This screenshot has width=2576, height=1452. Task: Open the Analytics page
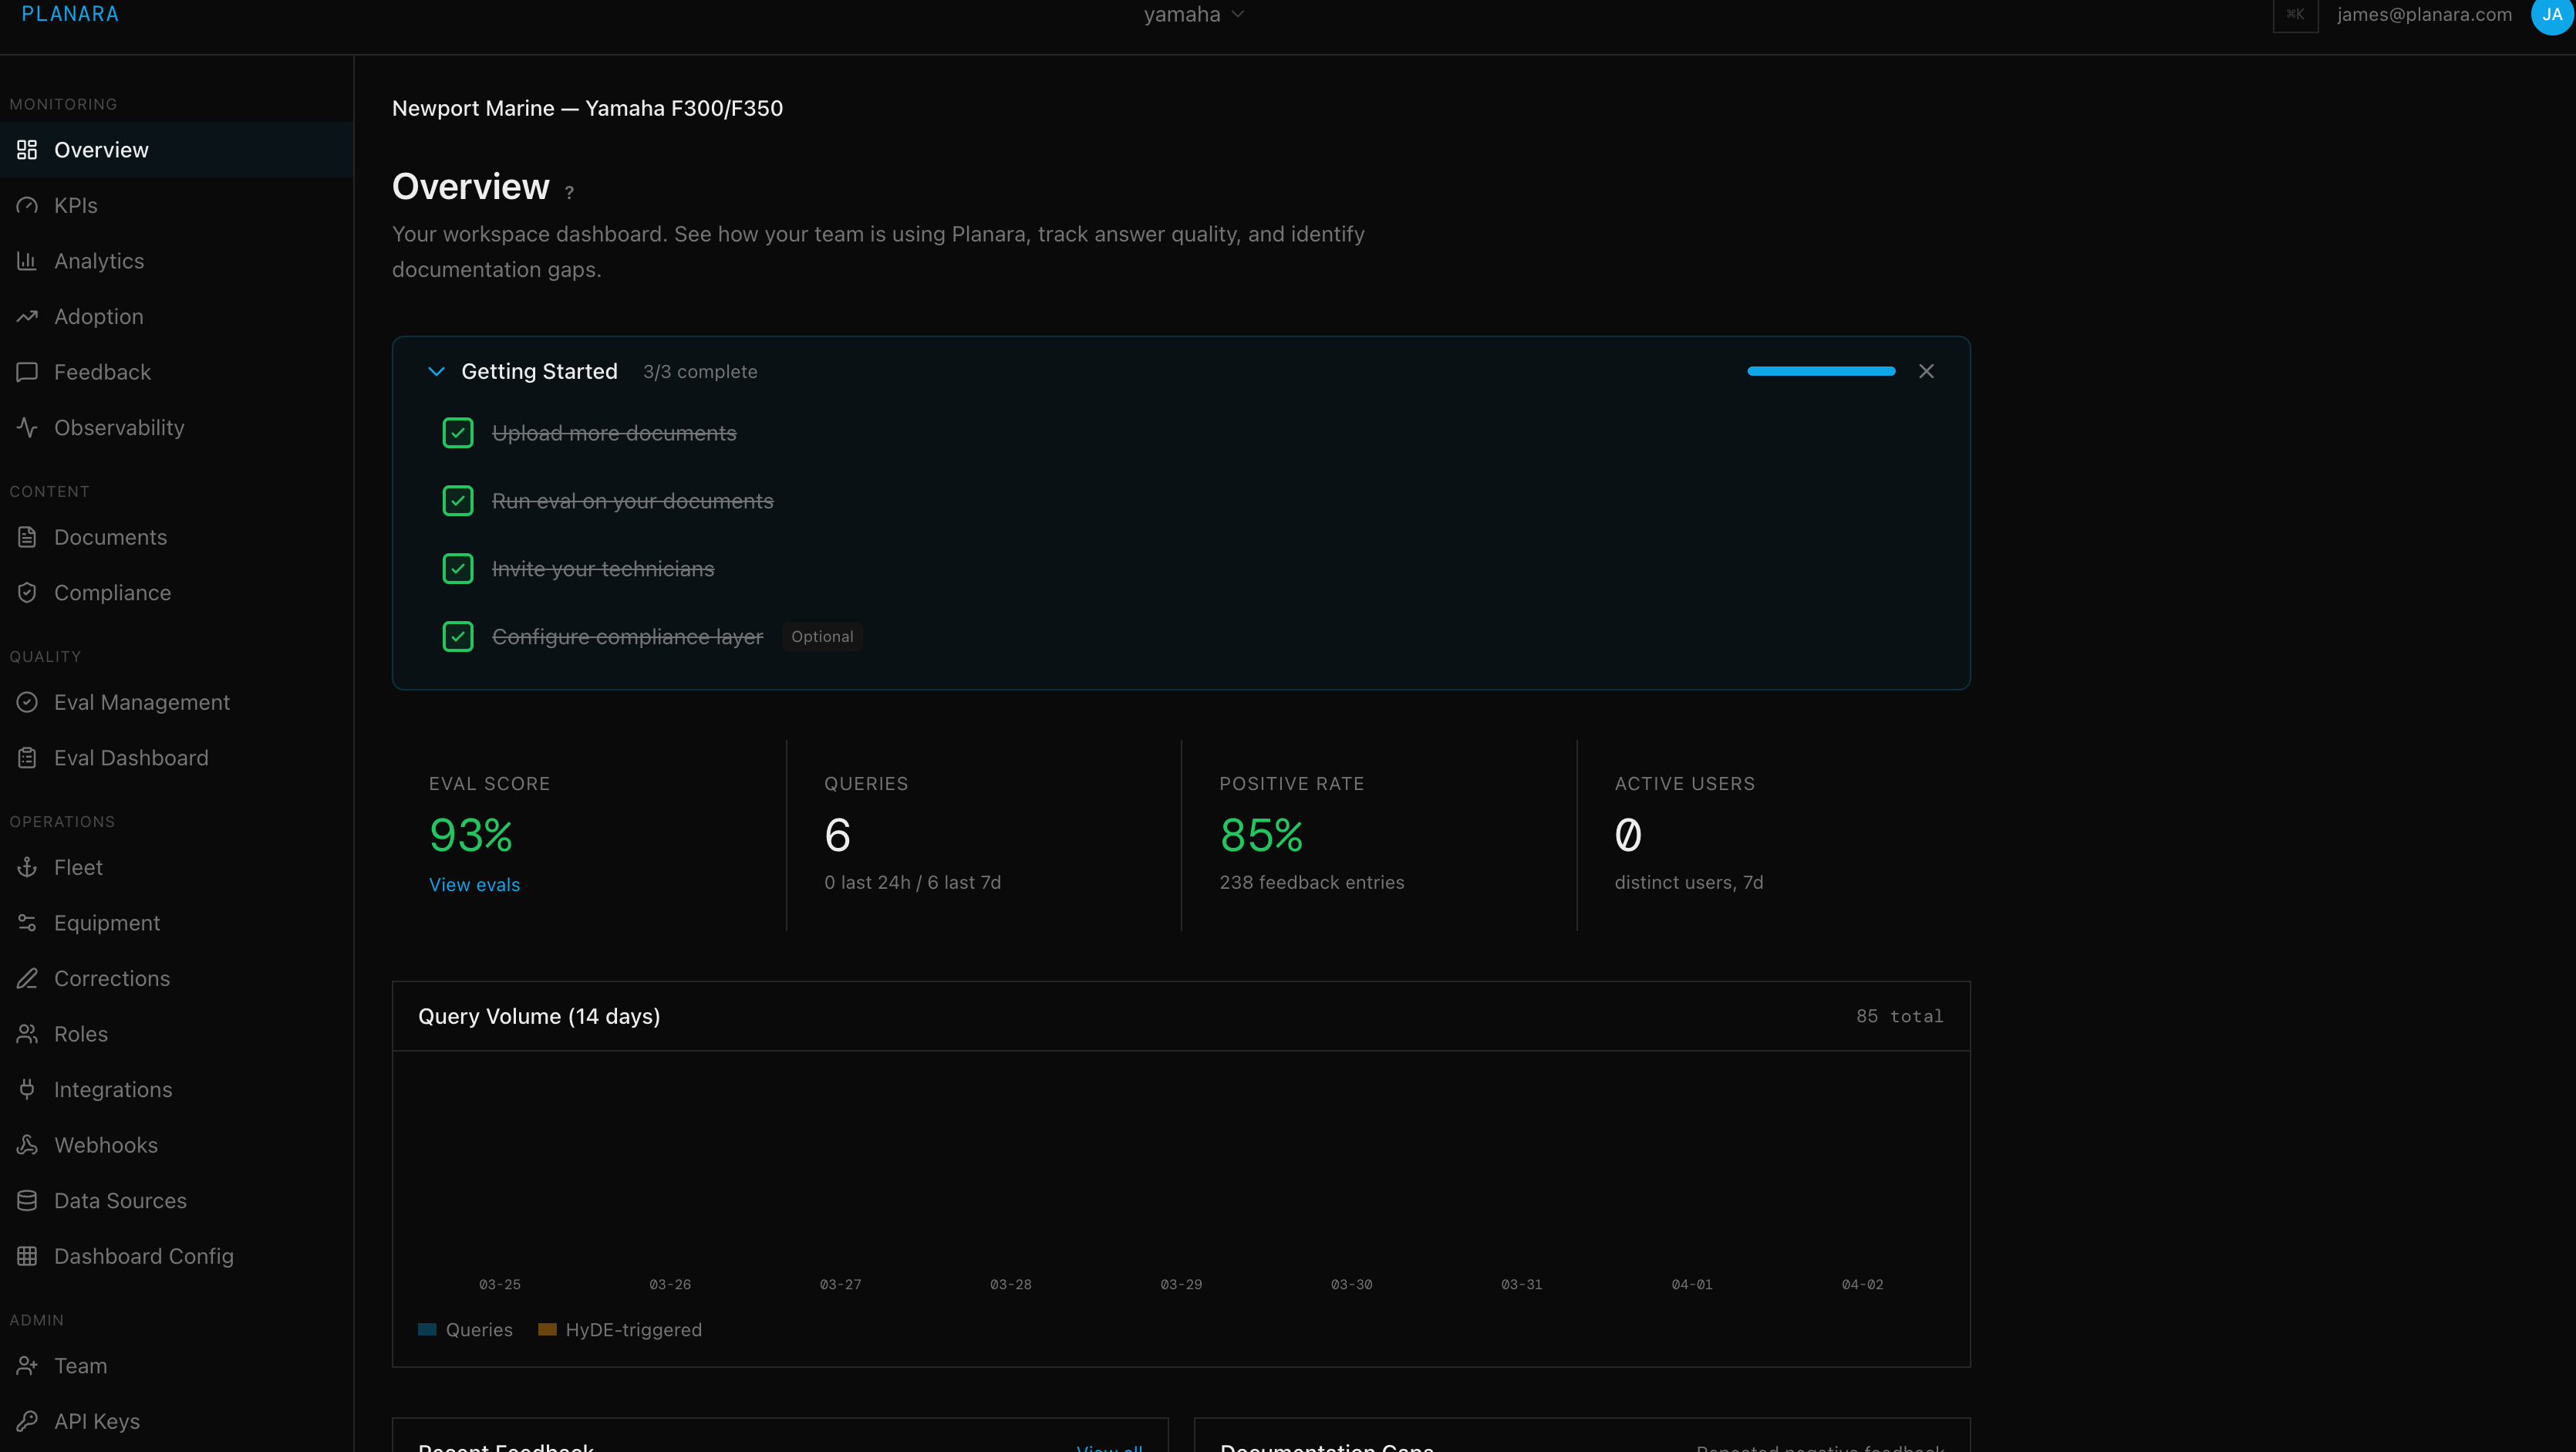point(176,261)
